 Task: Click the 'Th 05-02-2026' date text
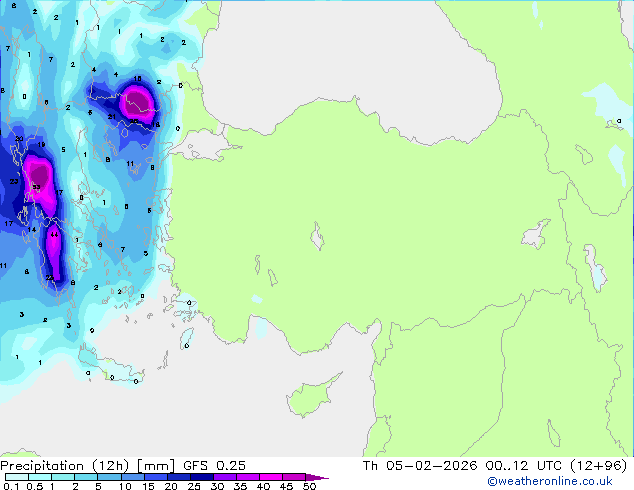(420, 466)
